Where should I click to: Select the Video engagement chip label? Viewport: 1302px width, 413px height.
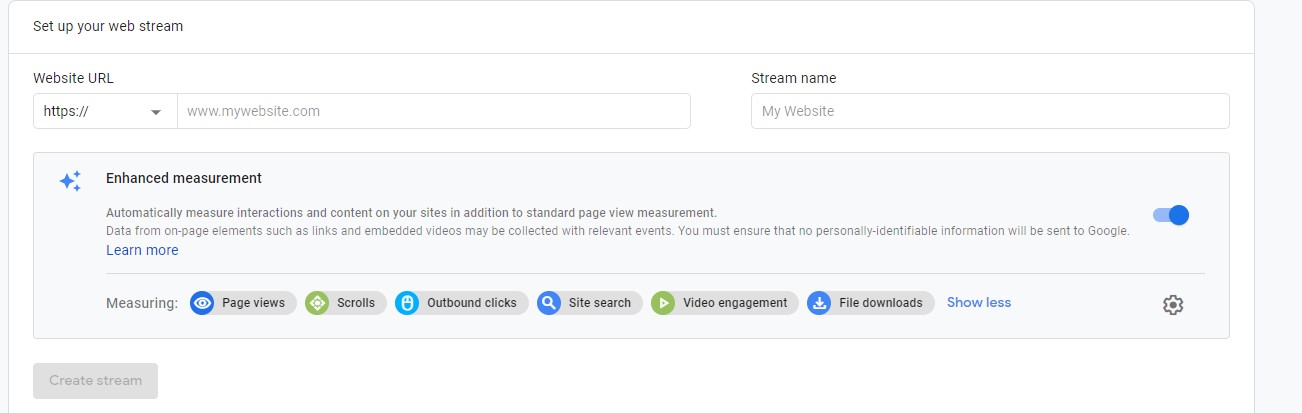click(x=735, y=303)
